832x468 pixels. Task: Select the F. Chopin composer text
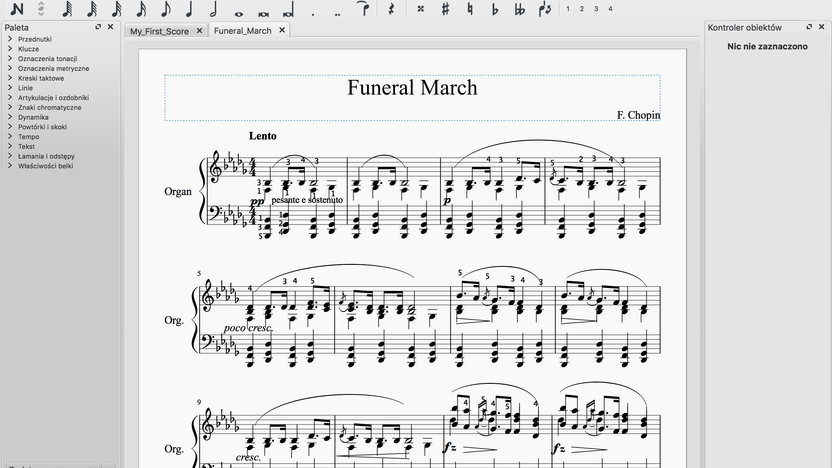pyautogui.click(x=638, y=115)
